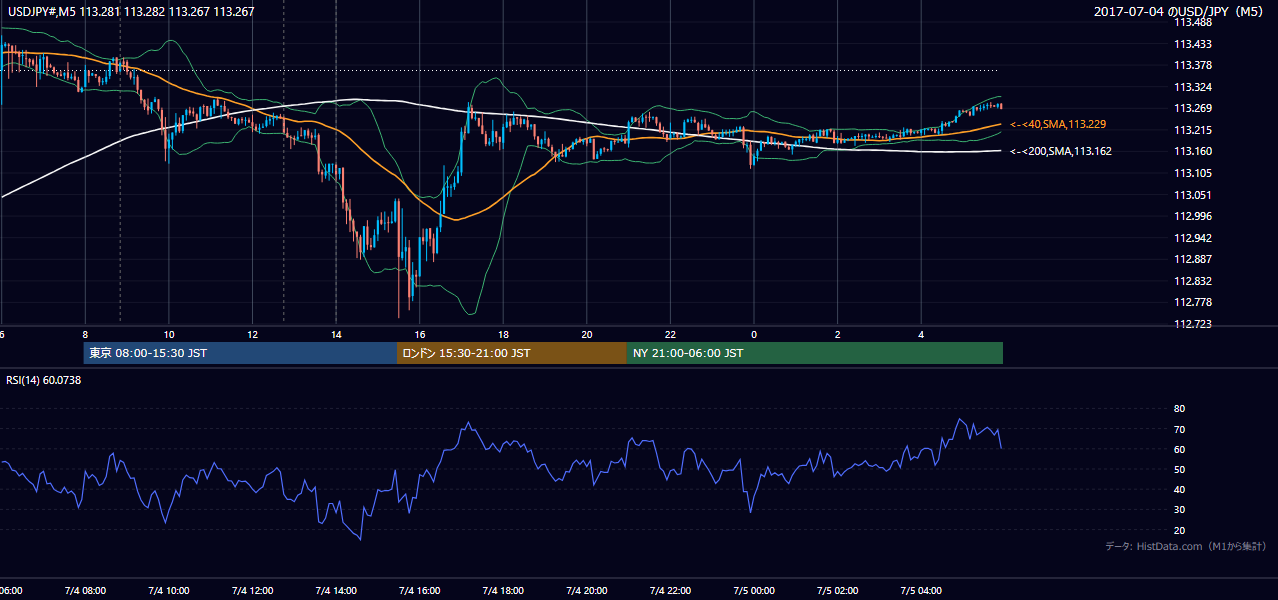Click price axis label 113.488
This screenshot has width=1278, height=600.
(x=1192, y=23)
